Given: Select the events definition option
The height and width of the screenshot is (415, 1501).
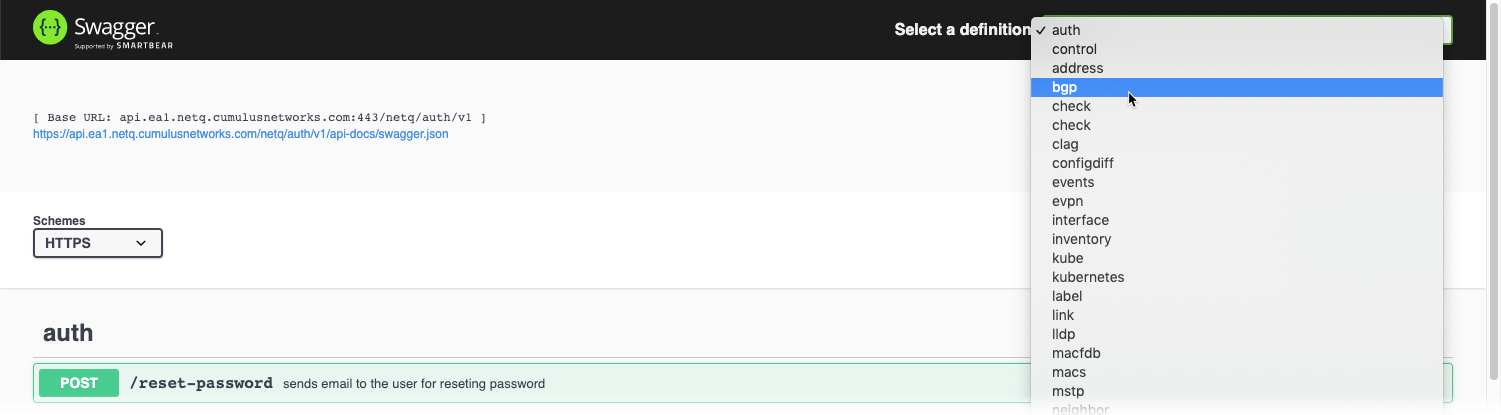Looking at the screenshot, I should coord(1073,183).
